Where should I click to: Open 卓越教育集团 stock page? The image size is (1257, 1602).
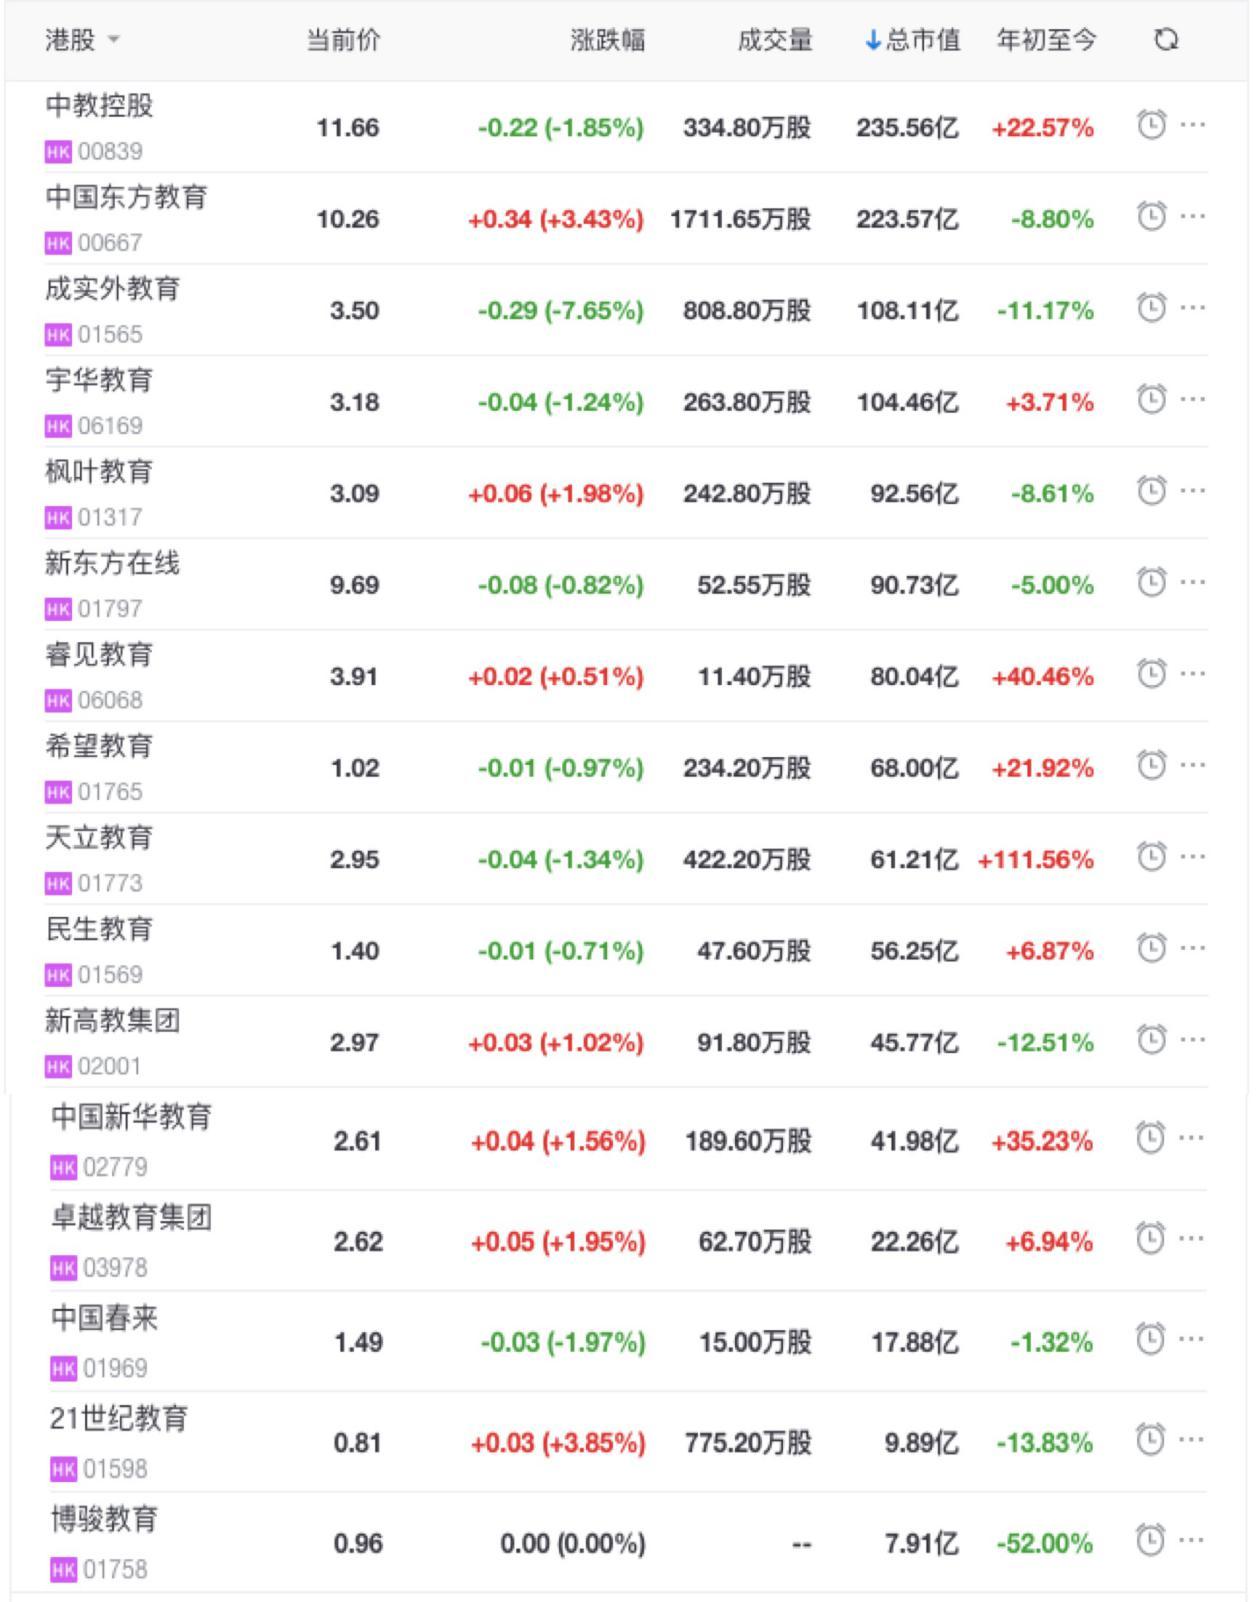131,1218
